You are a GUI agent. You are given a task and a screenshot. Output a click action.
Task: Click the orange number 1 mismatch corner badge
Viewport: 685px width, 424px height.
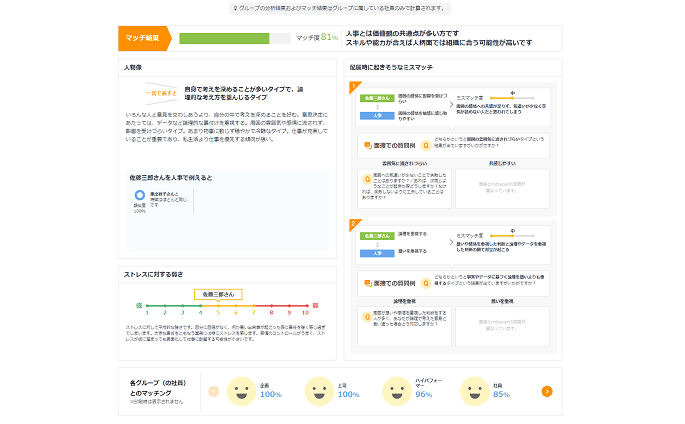click(354, 86)
